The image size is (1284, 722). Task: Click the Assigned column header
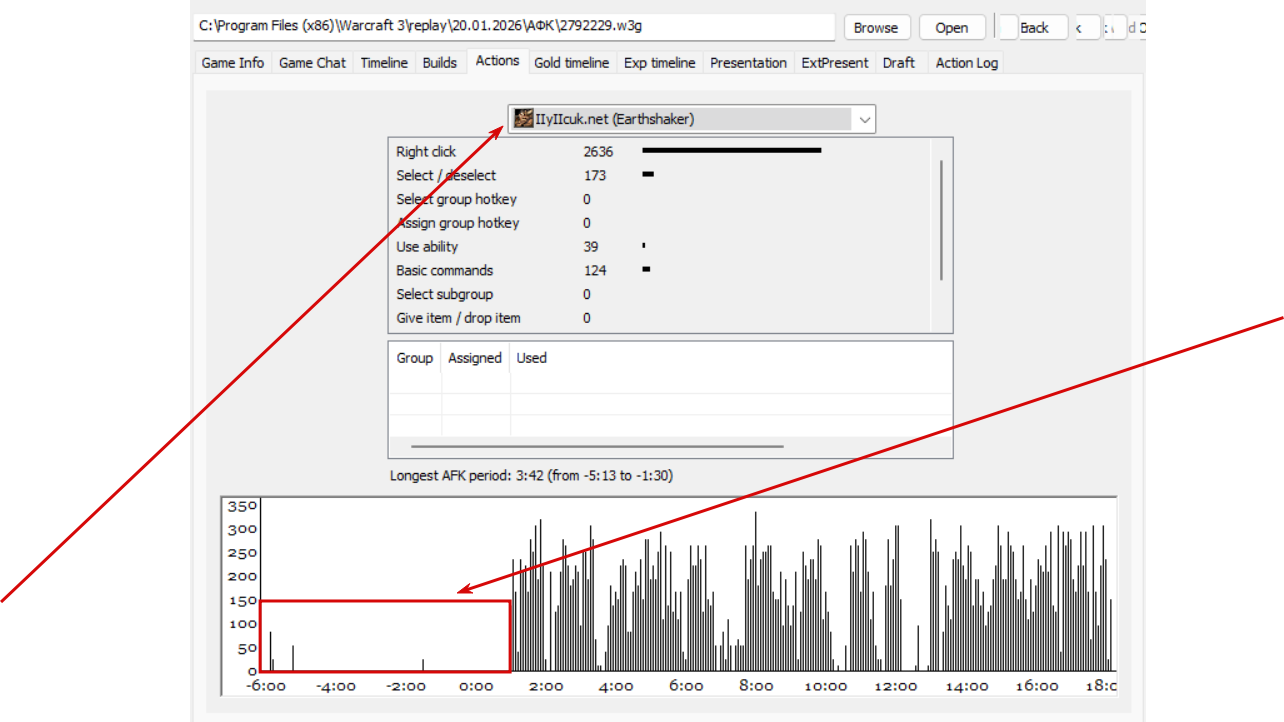pos(475,358)
